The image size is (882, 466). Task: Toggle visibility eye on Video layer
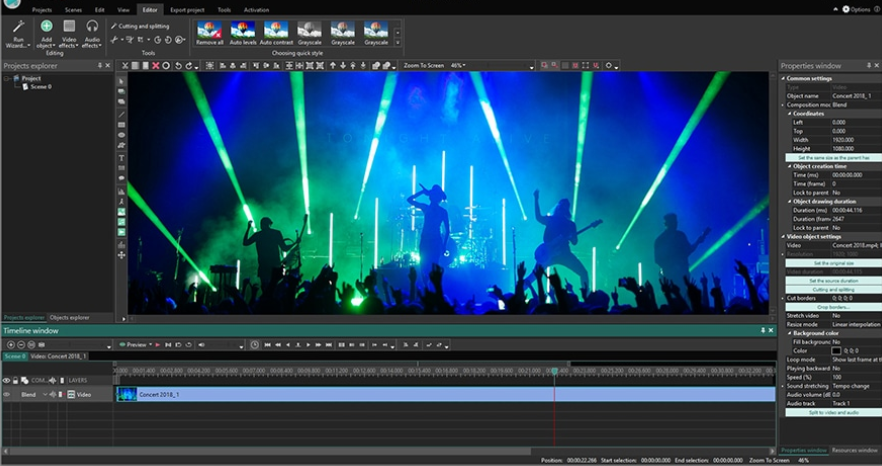point(6,395)
